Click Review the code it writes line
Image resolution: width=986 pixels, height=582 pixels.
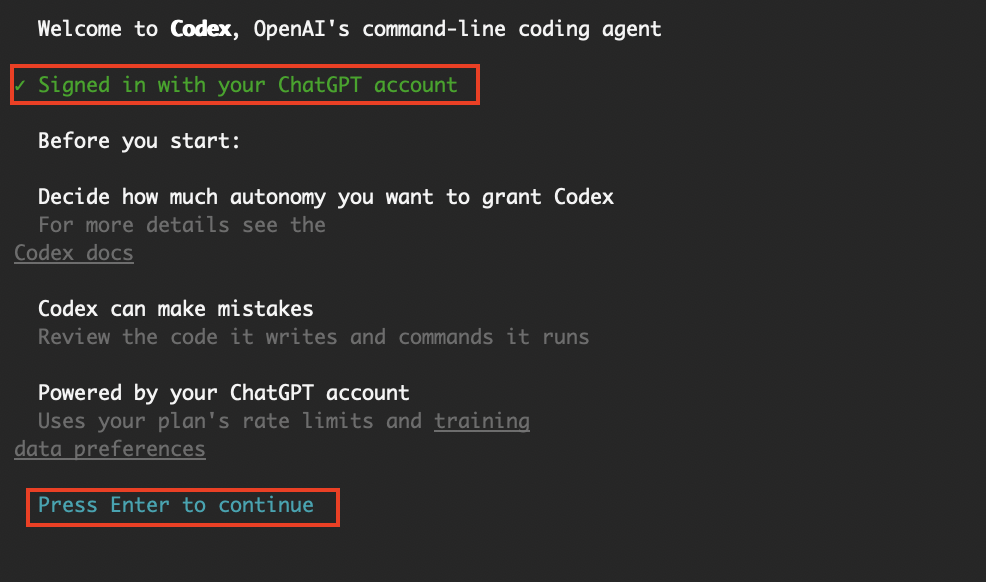tap(313, 337)
